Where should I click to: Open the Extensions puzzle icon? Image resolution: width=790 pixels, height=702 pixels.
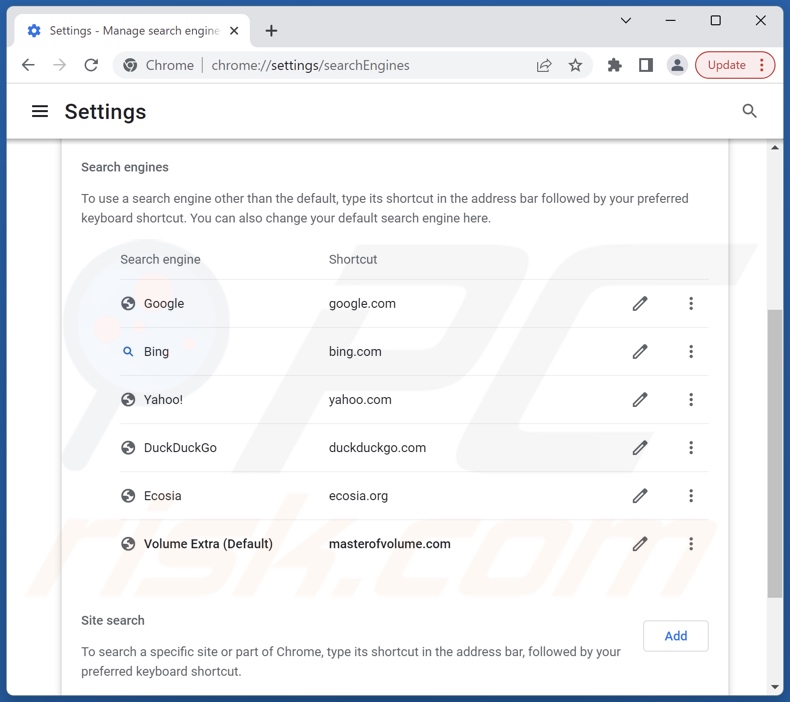(x=614, y=65)
